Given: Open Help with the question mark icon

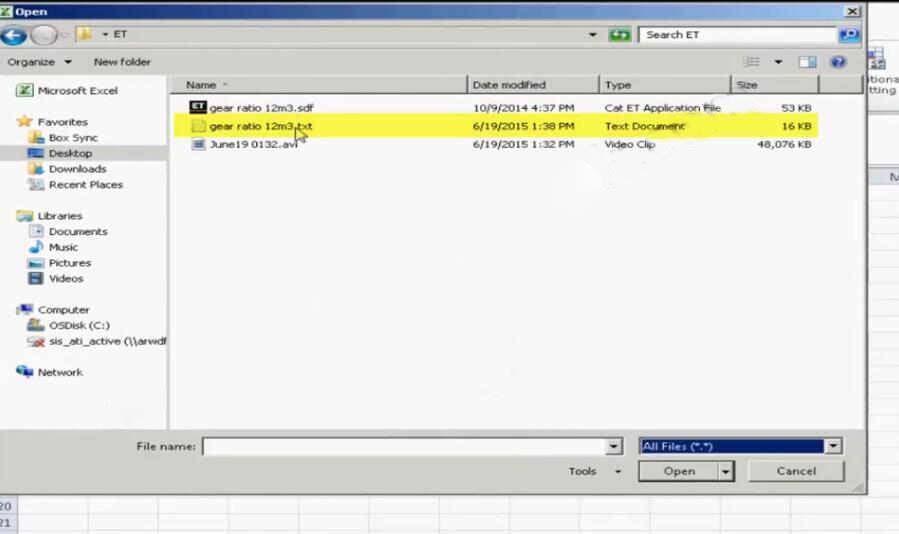Looking at the screenshot, I should tap(838, 61).
